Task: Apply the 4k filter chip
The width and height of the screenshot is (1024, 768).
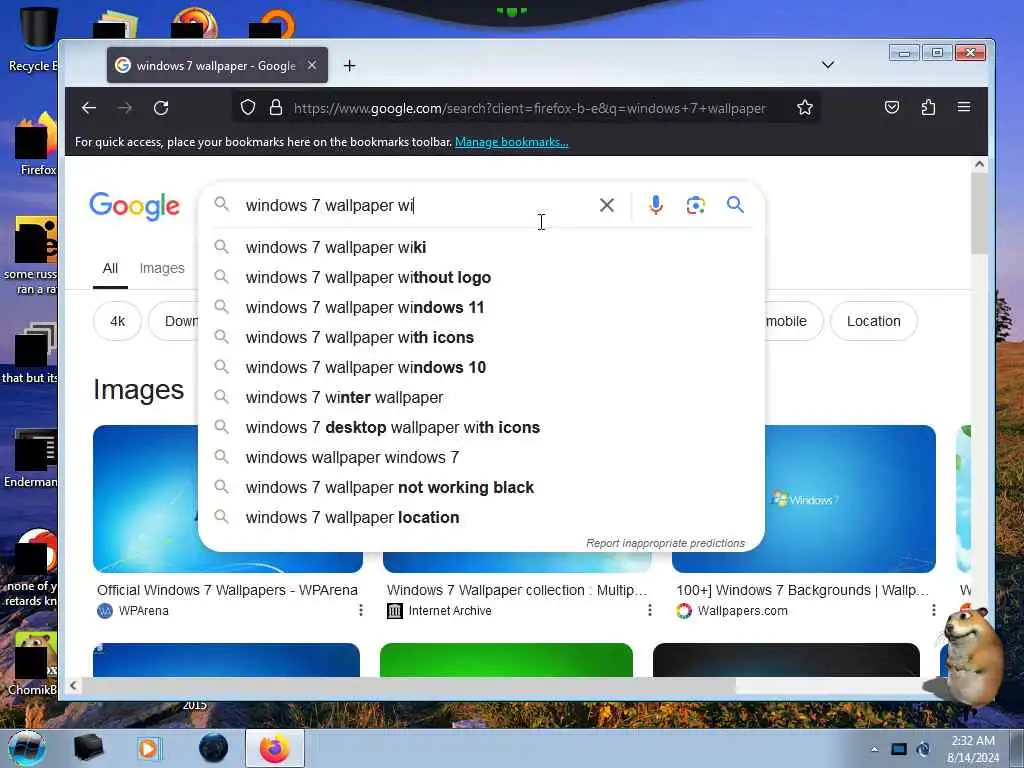Action: pyautogui.click(x=118, y=321)
